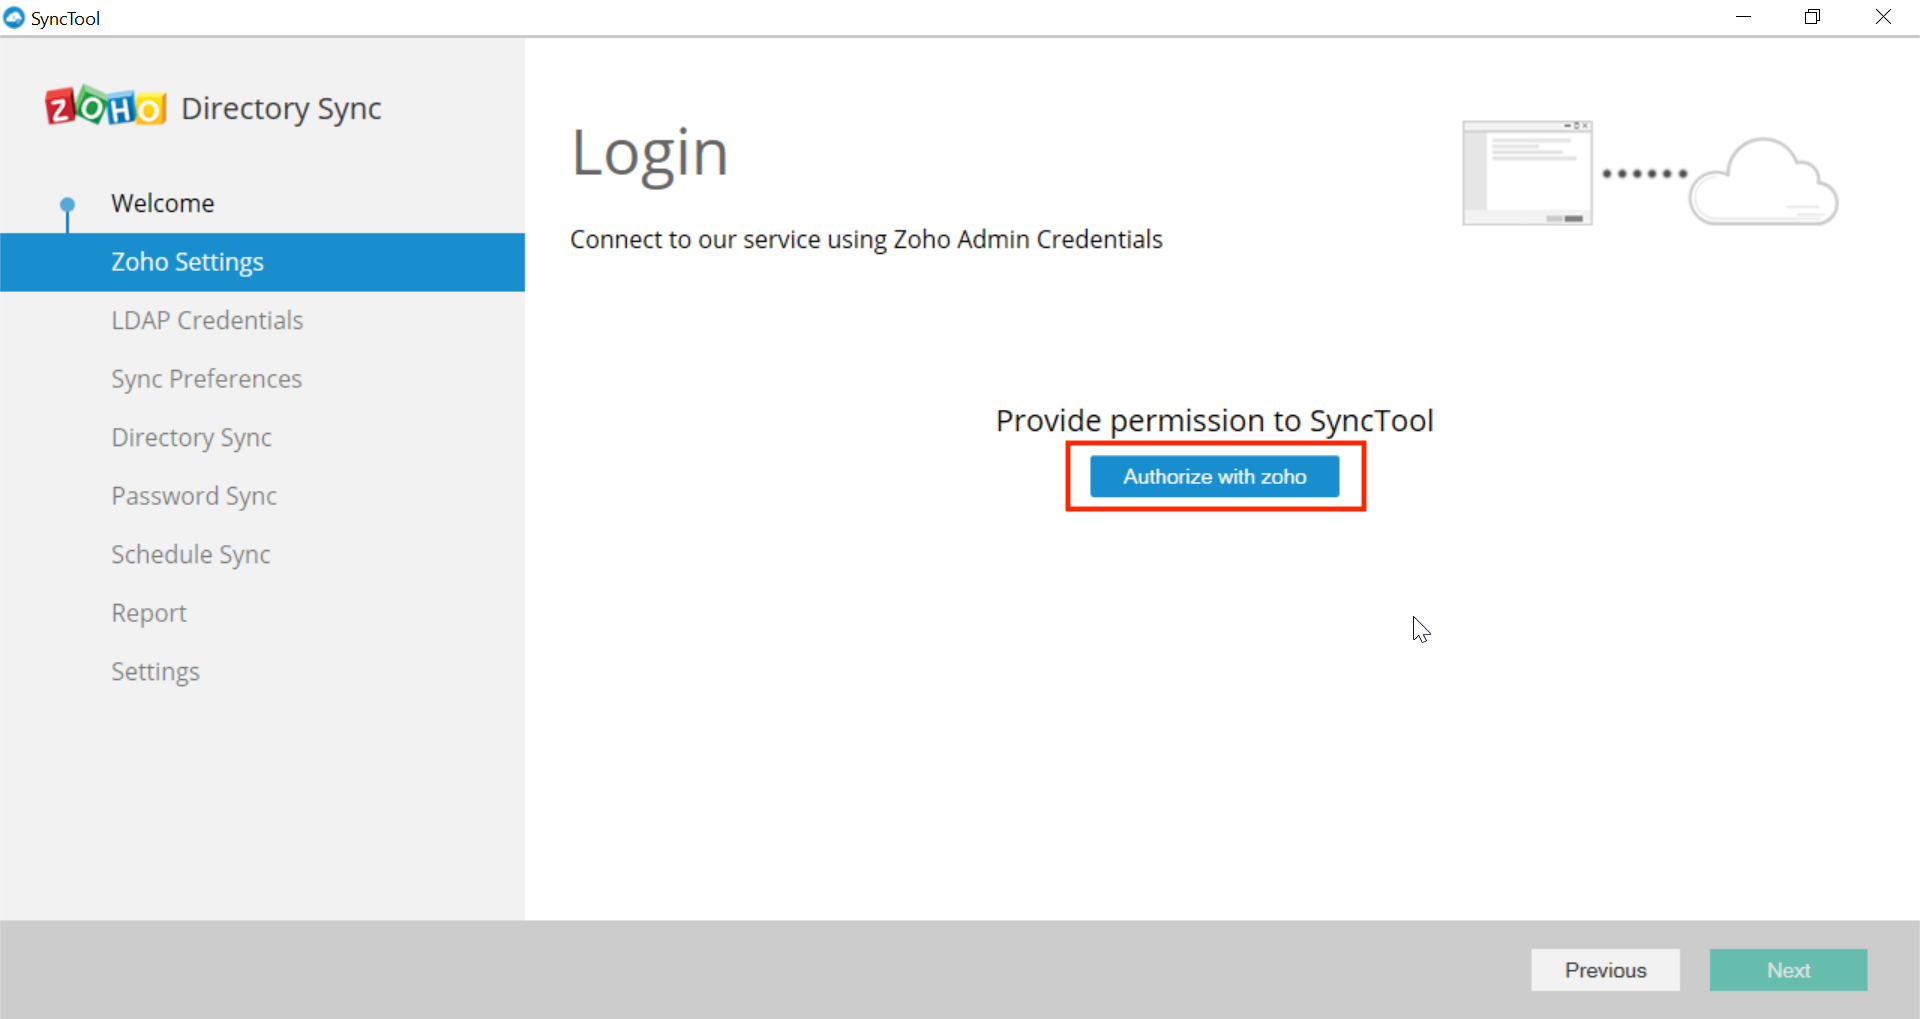Click the Authorize with zoho button

(1214, 476)
